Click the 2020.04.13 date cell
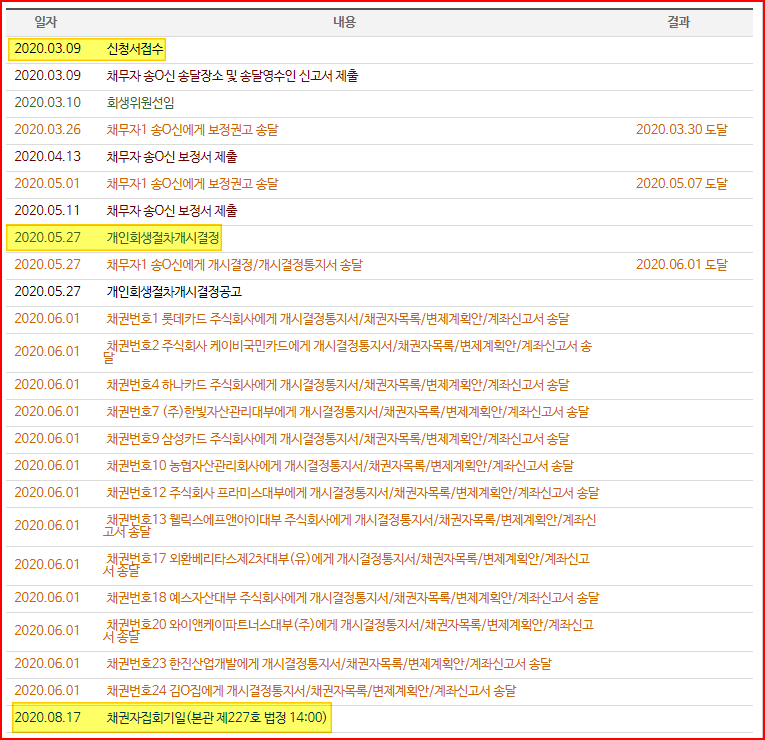Image resolution: width=765 pixels, height=740 pixels. (x=47, y=157)
